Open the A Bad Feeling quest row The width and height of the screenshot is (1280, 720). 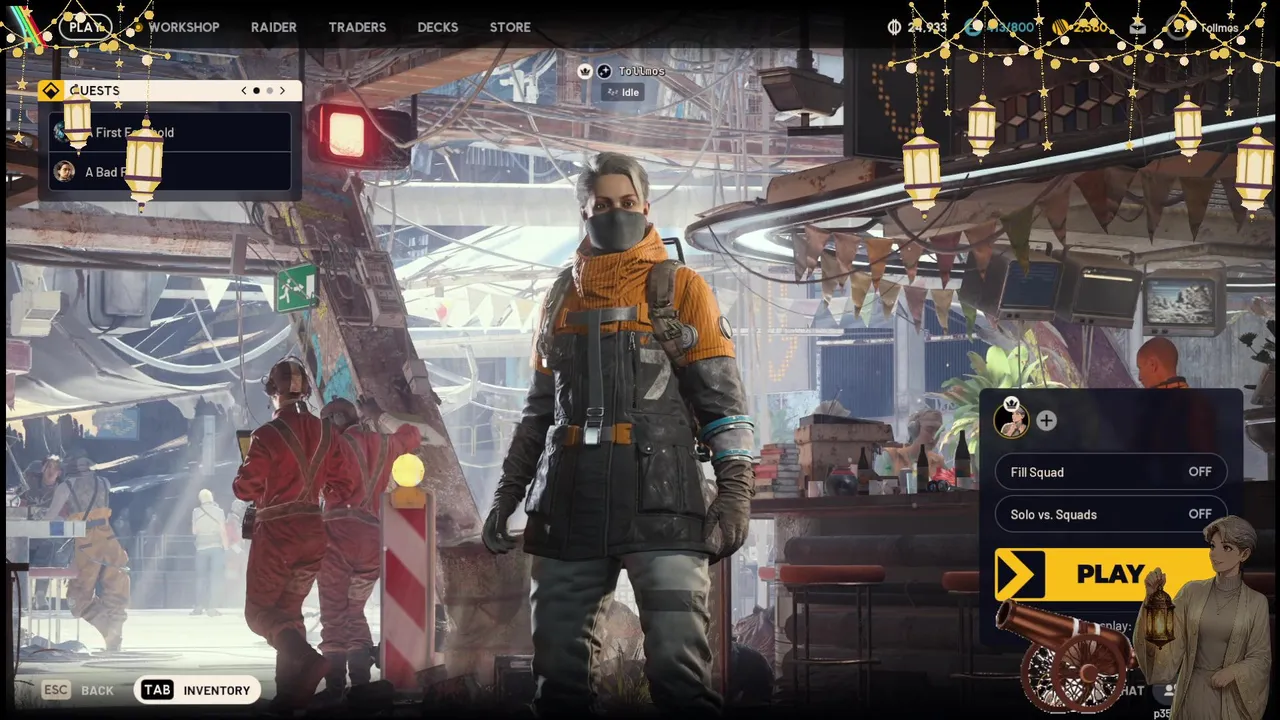[x=170, y=172]
